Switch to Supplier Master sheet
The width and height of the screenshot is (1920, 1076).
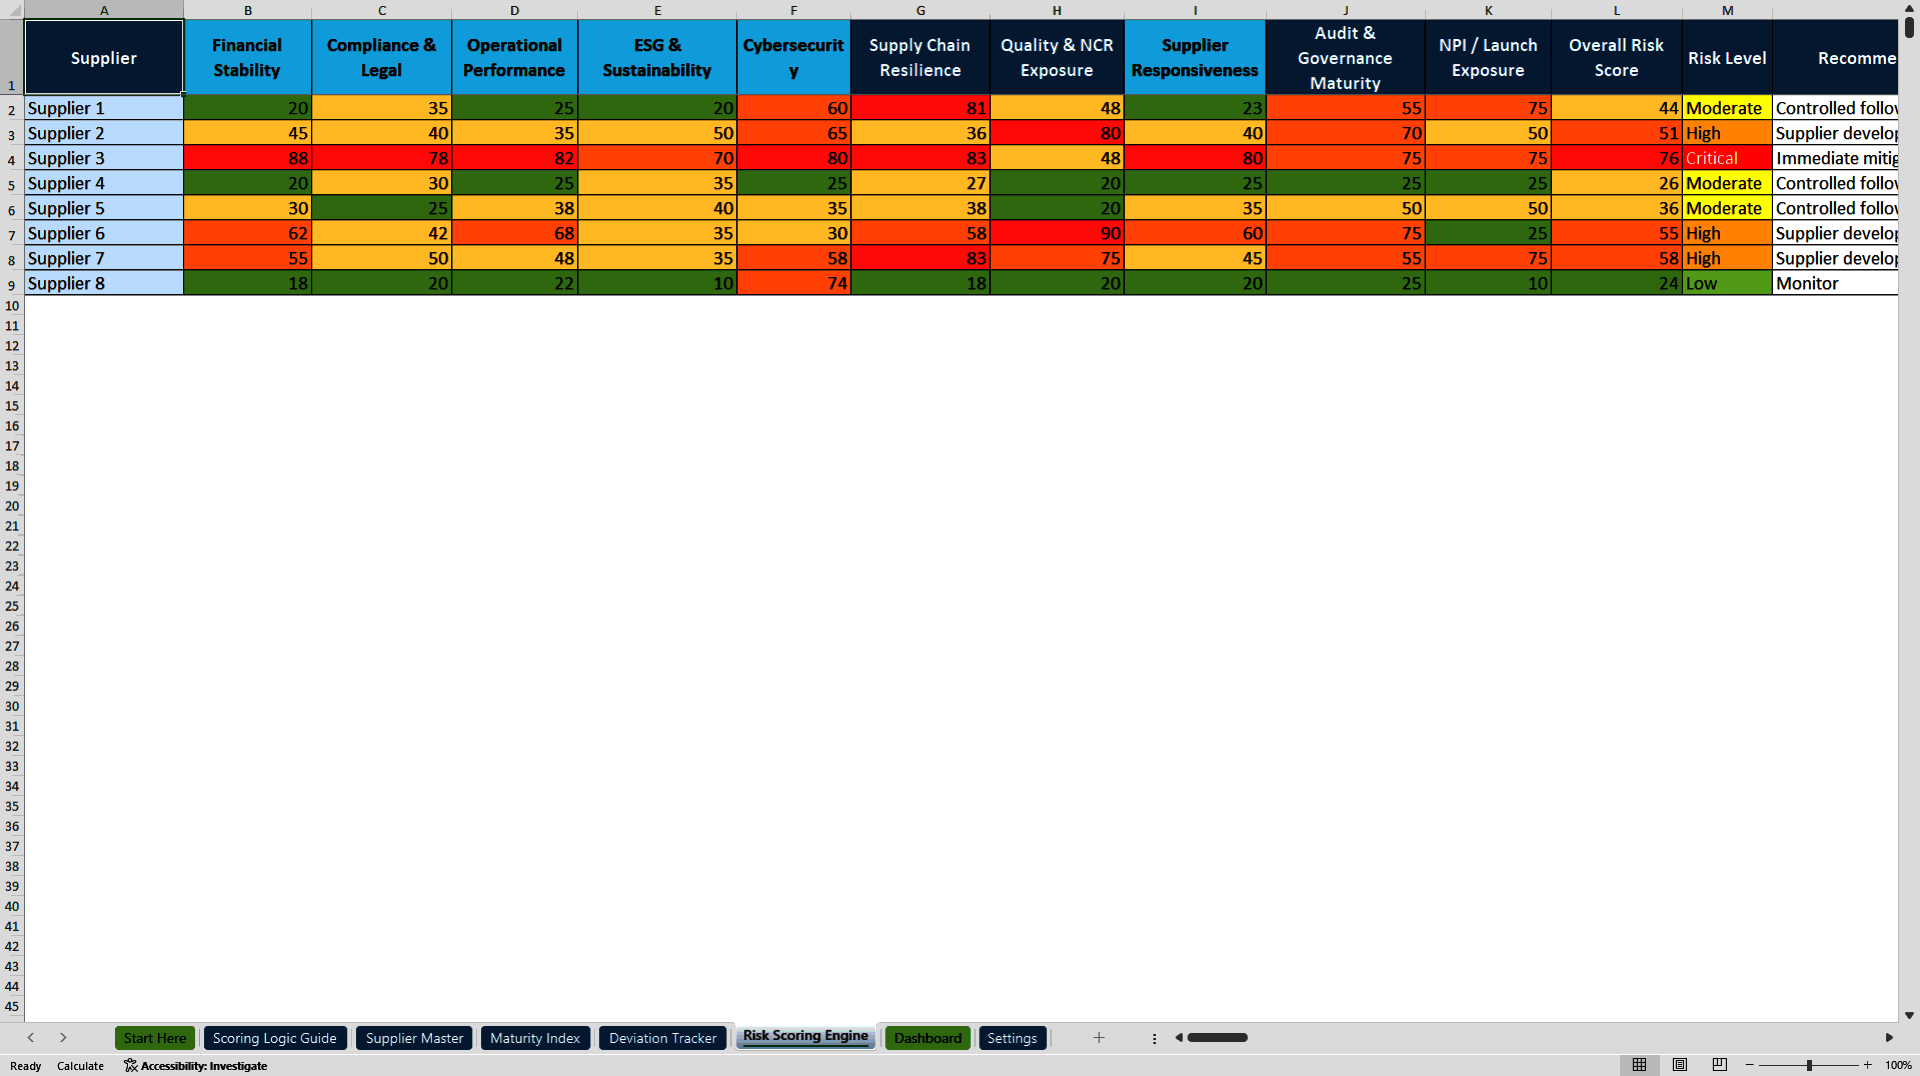(x=414, y=1038)
